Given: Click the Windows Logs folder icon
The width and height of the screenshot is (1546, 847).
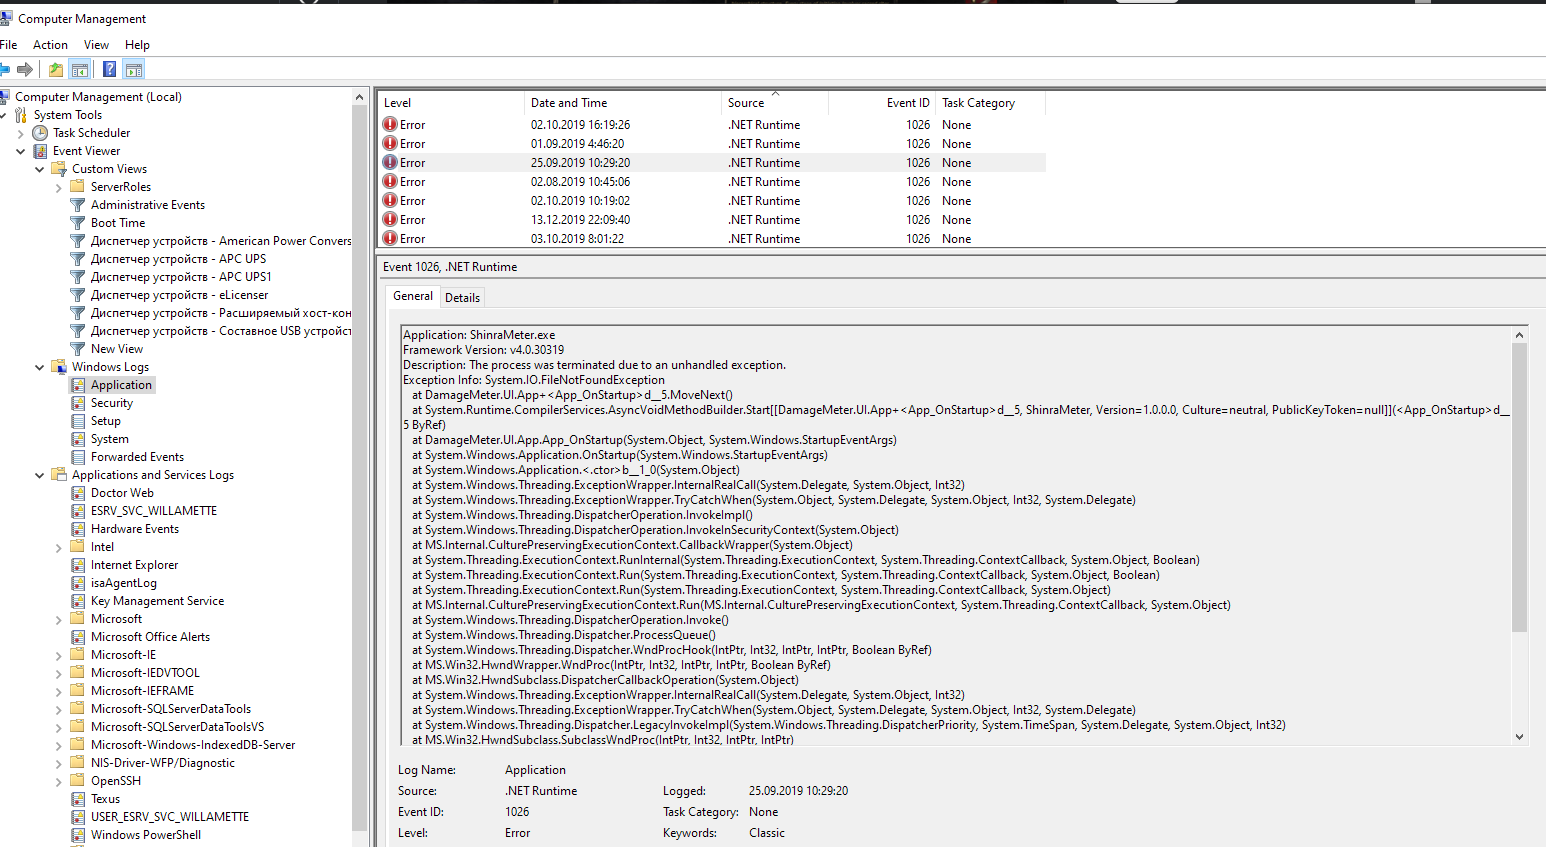Looking at the screenshot, I should [59, 367].
